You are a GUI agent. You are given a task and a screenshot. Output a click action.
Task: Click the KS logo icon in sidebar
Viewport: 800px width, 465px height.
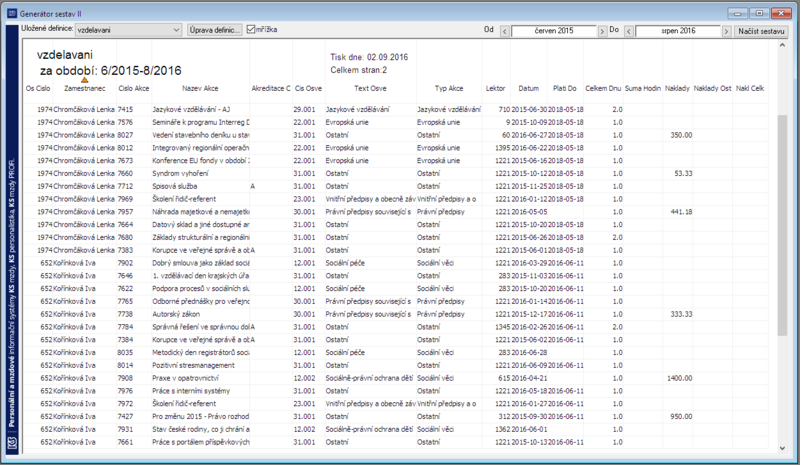tap(12, 442)
